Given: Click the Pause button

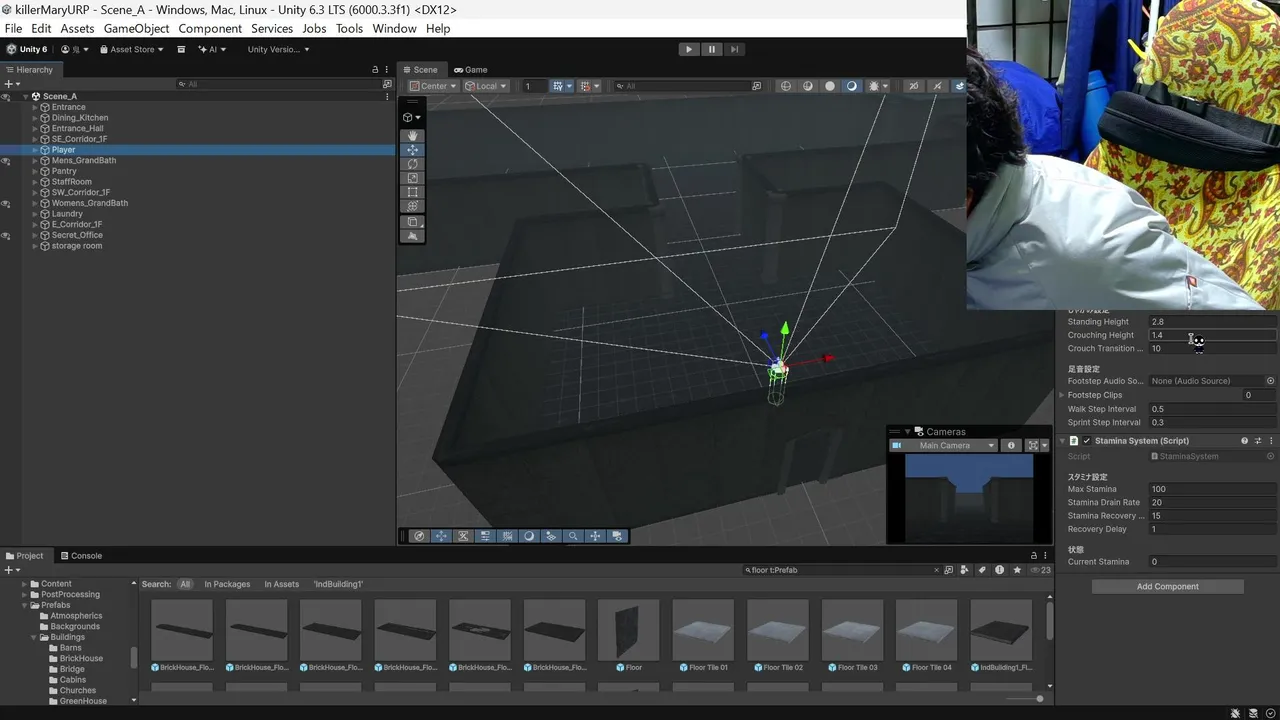Looking at the screenshot, I should (x=711, y=49).
